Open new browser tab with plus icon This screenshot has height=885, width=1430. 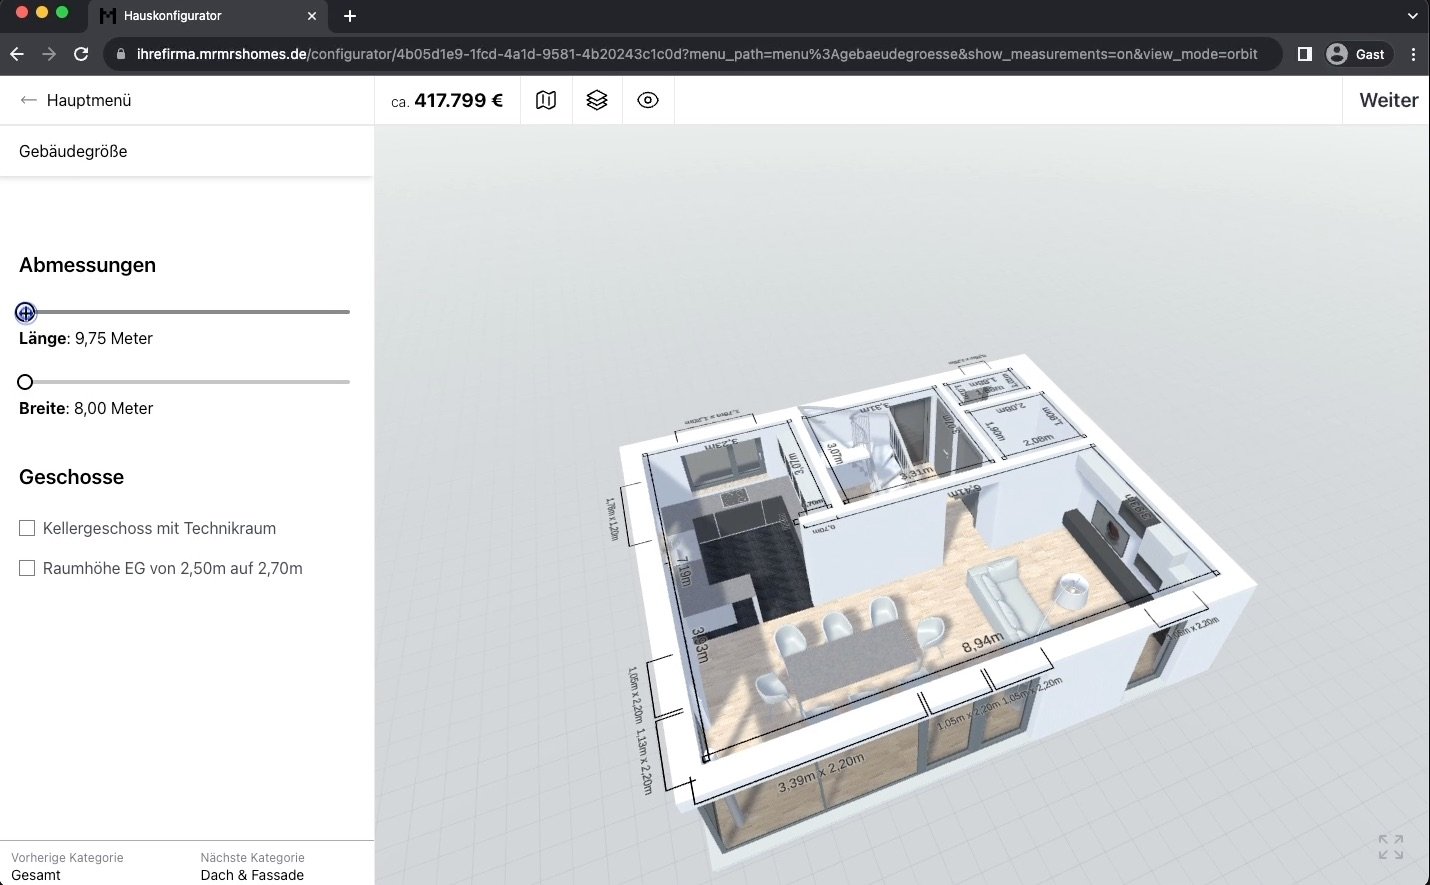coord(350,16)
